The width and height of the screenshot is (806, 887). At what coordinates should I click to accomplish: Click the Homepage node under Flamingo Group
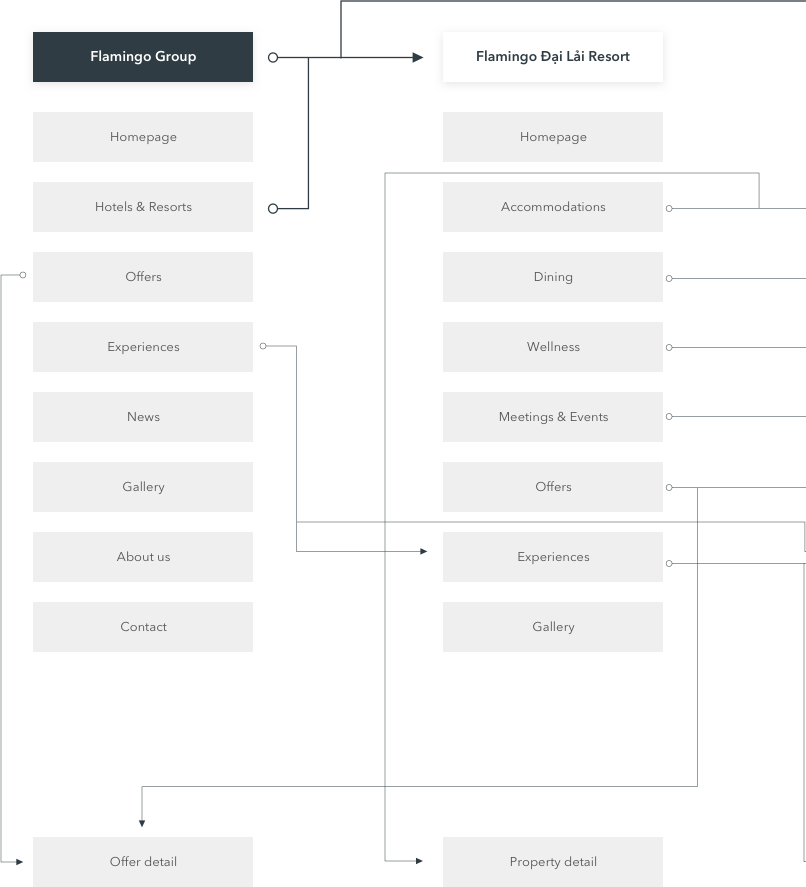click(x=143, y=137)
